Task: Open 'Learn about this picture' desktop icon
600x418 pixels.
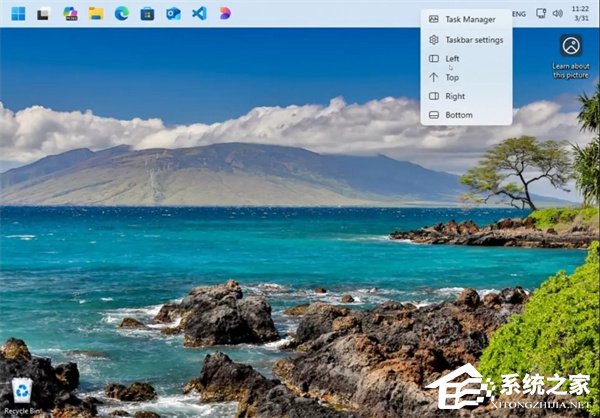Action: pyautogui.click(x=571, y=56)
